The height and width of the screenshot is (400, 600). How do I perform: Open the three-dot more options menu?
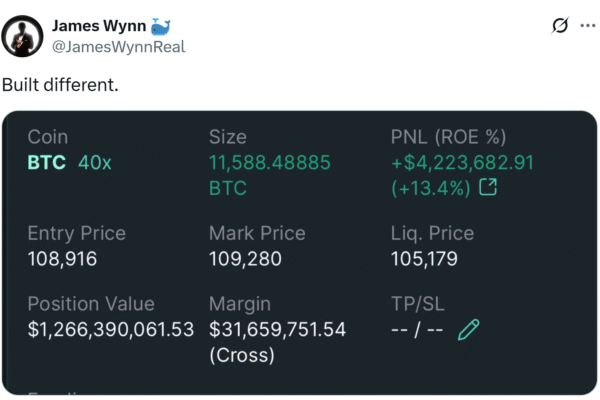tap(588, 26)
